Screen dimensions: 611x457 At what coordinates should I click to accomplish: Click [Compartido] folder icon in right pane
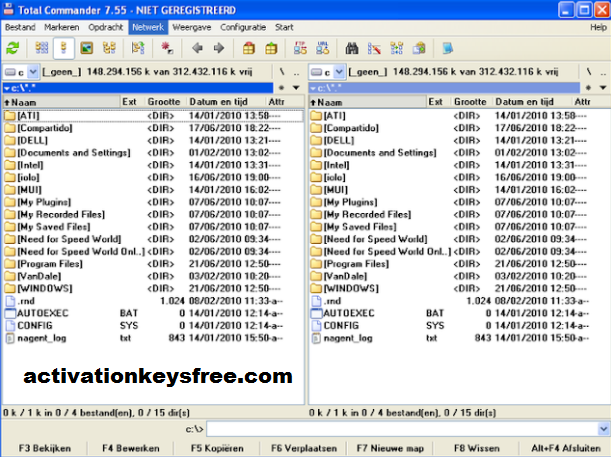[316, 128]
